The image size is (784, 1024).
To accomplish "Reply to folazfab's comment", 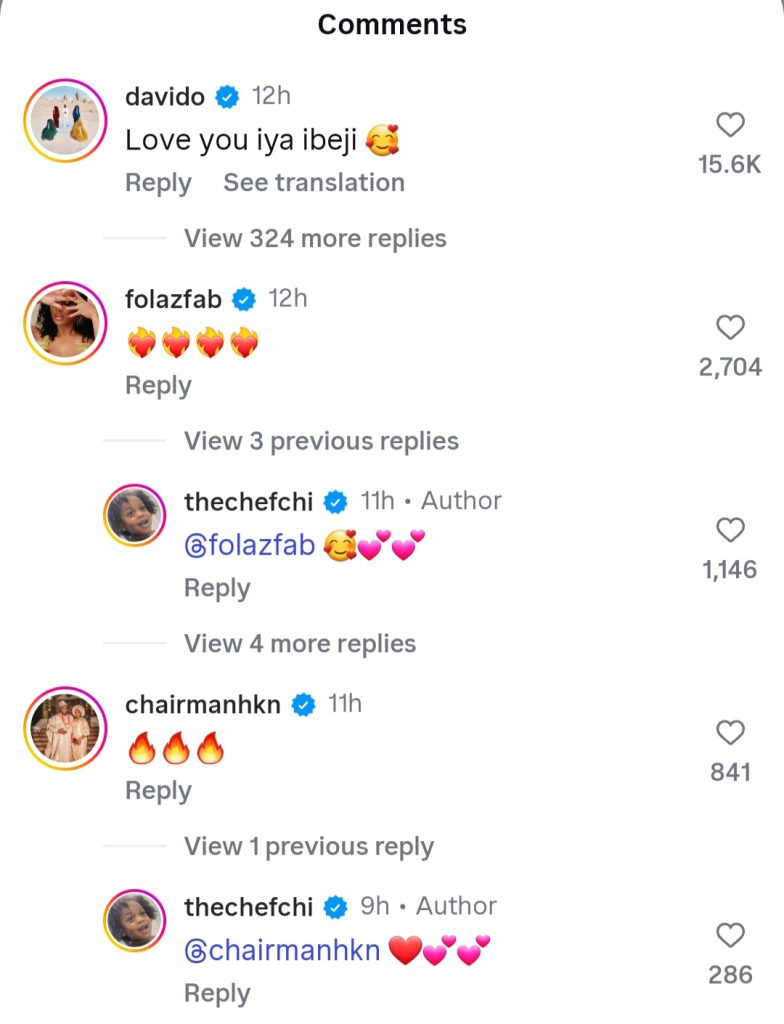I will point(157,386).
